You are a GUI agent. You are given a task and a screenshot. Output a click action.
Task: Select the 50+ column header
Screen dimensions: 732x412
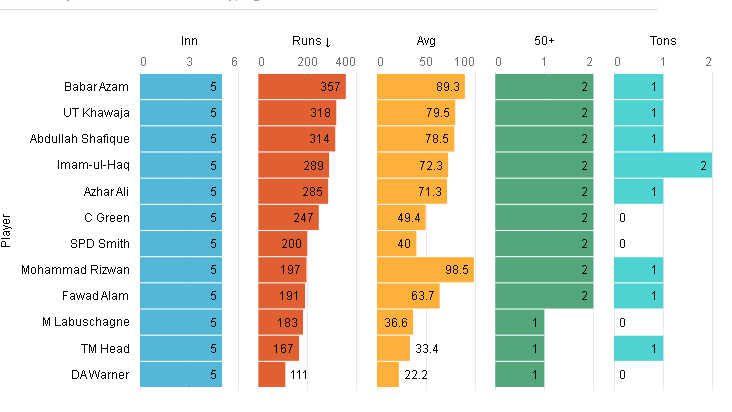(x=544, y=41)
